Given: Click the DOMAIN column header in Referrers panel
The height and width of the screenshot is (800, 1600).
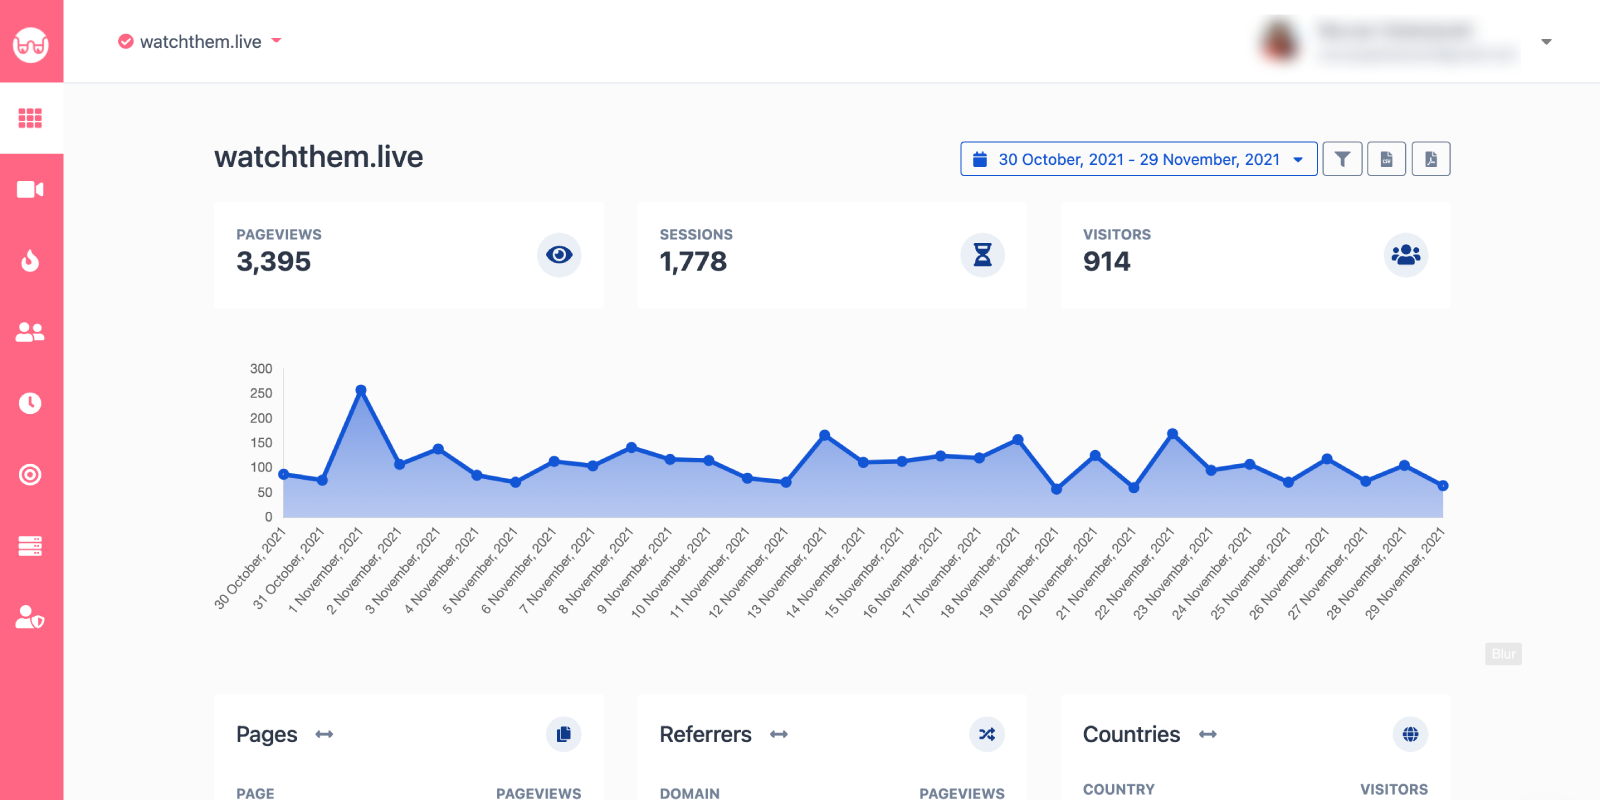Looking at the screenshot, I should click(689, 793).
